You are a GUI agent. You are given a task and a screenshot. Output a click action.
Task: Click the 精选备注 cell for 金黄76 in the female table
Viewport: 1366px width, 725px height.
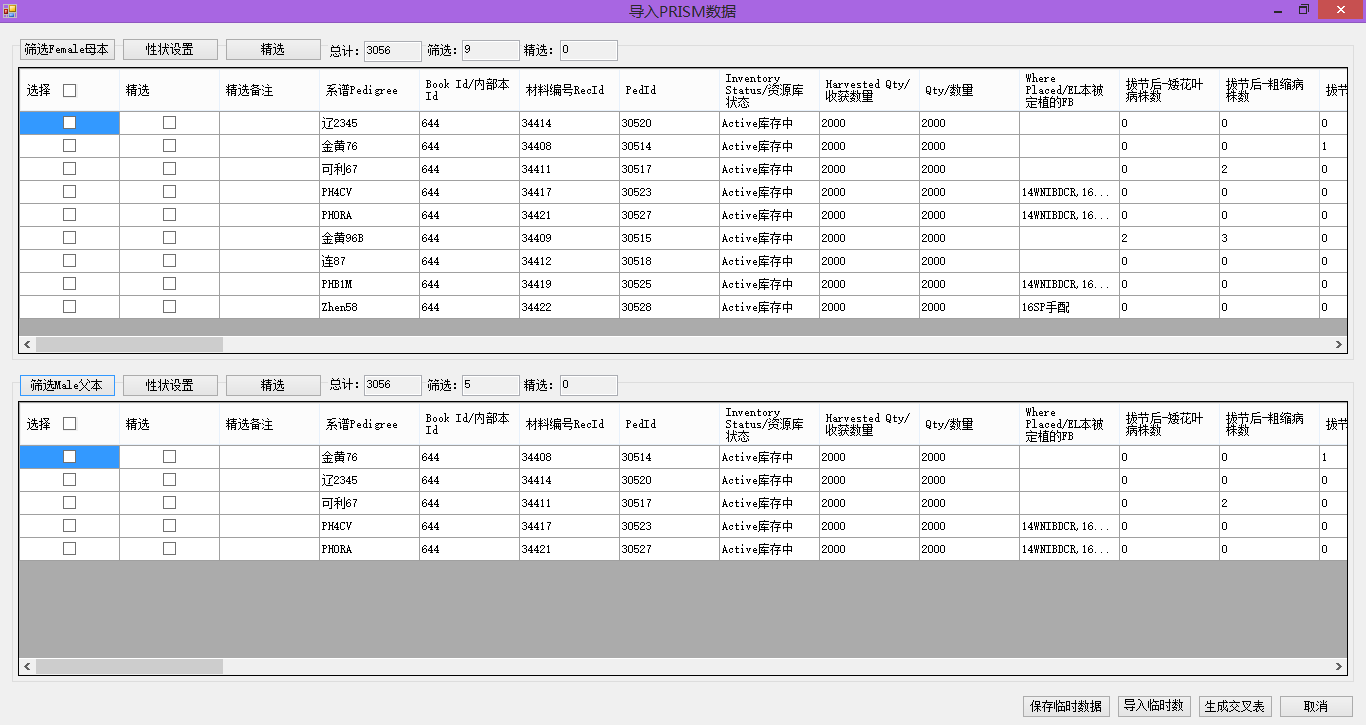[x=269, y=146]
